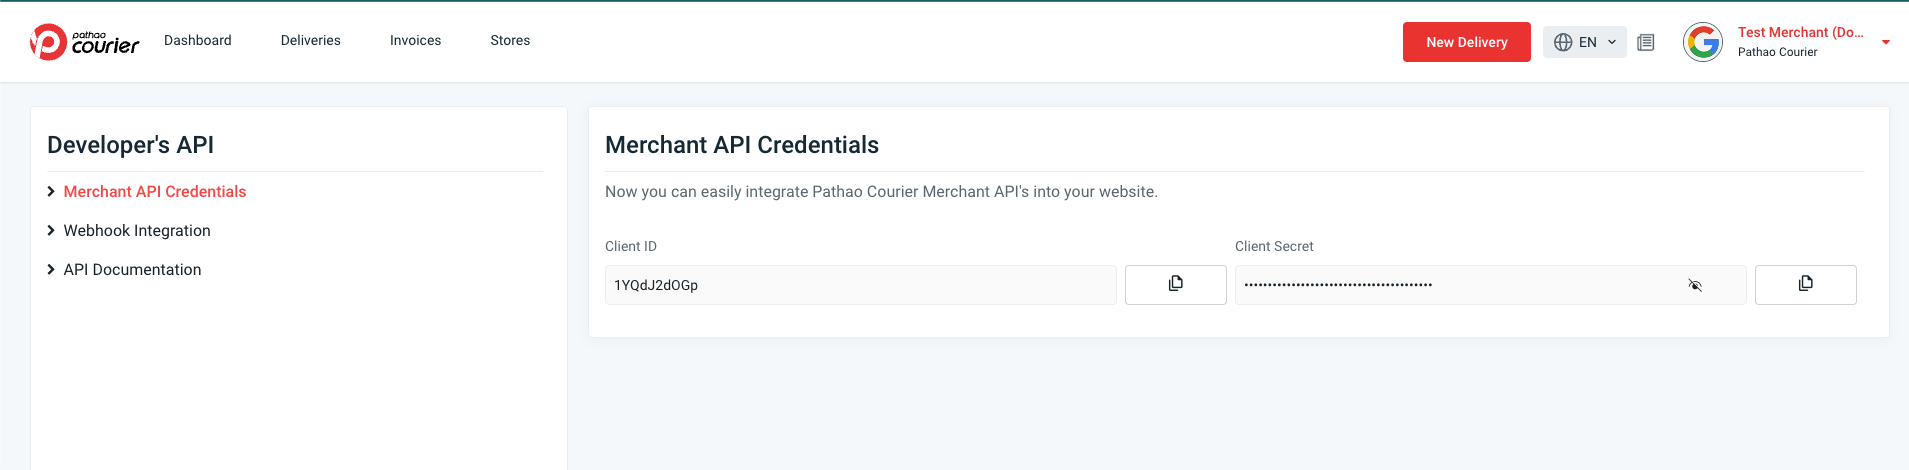Click the Client ID field

click(860, 285)
